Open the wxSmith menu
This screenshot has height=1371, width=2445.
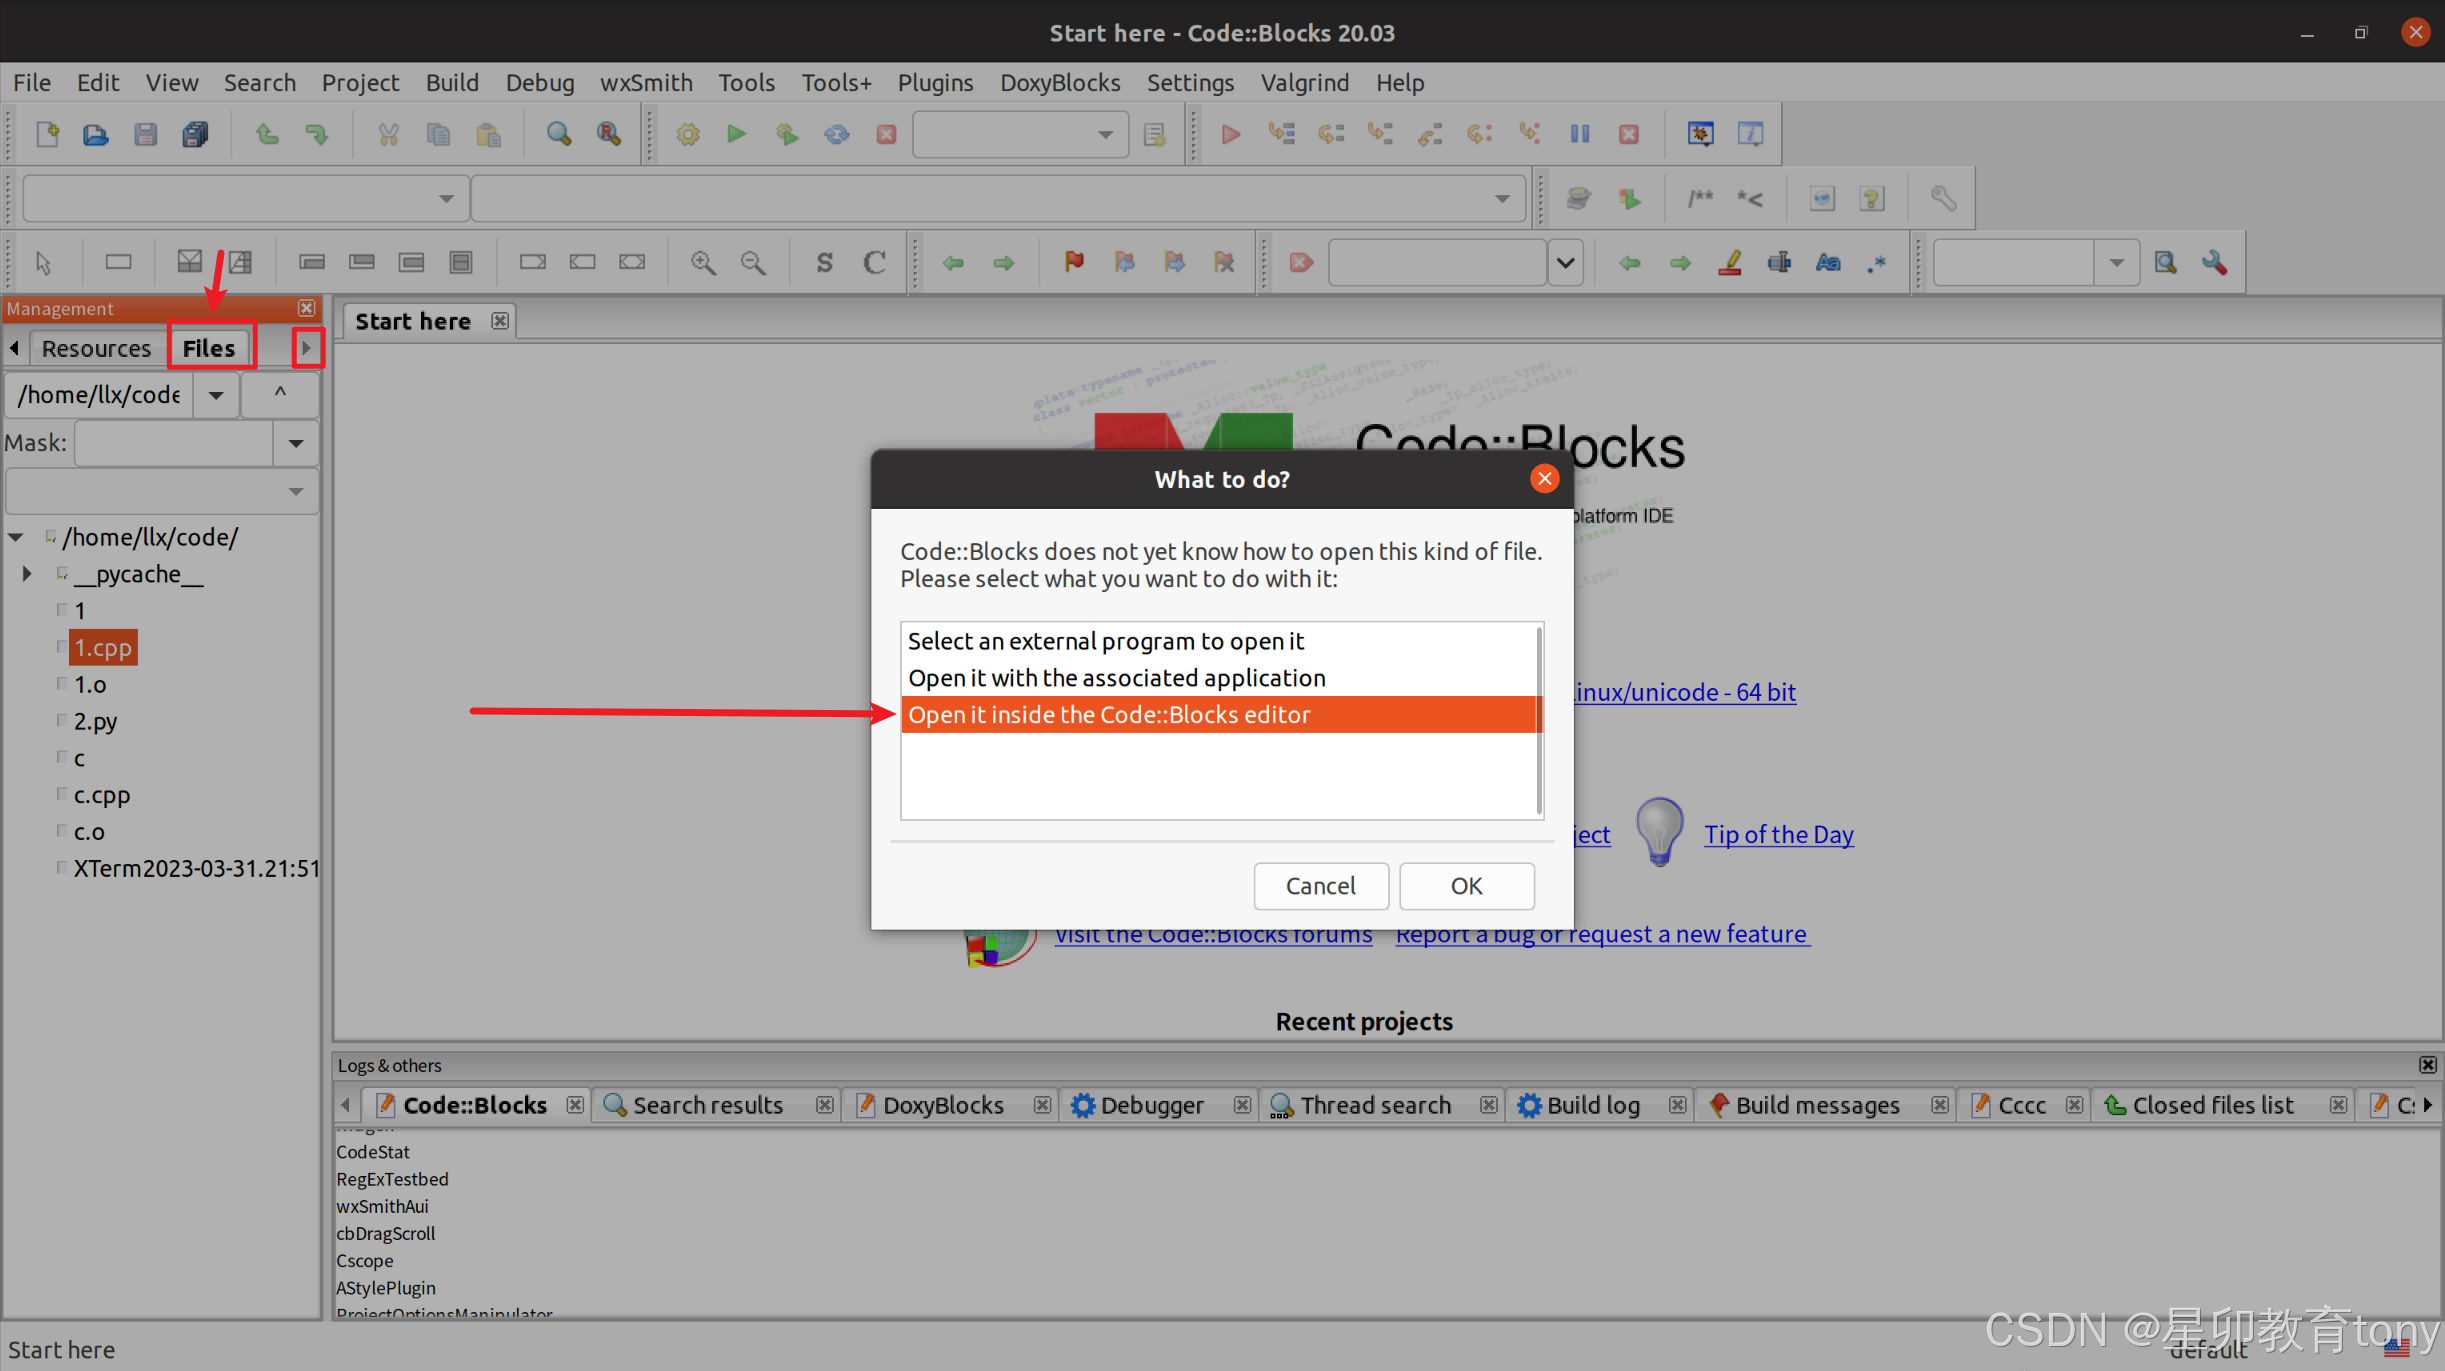point(646,82)
